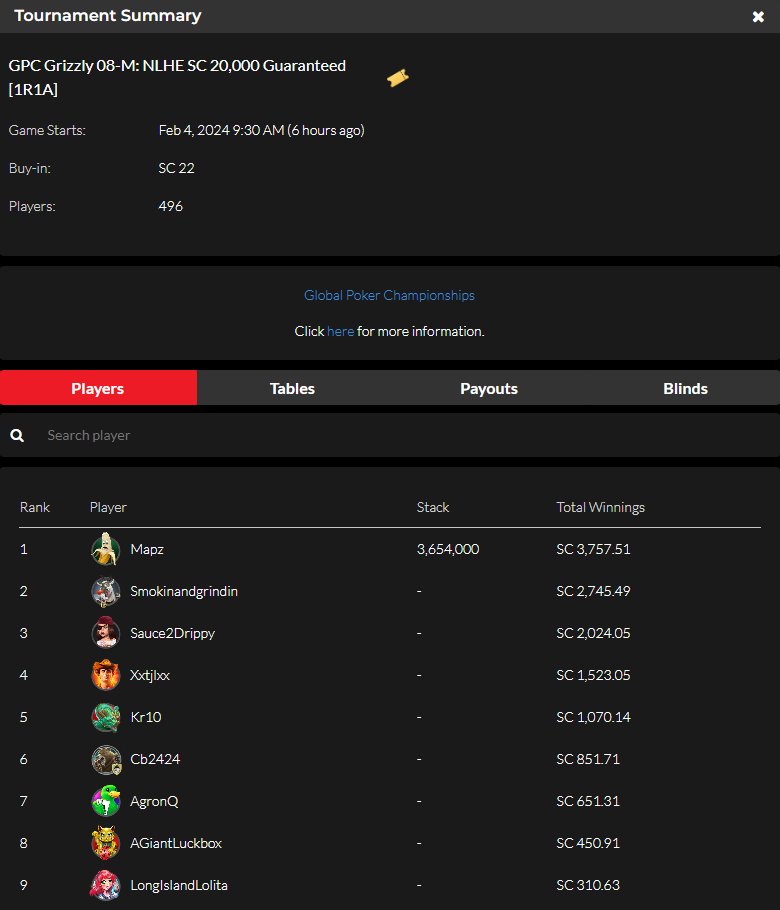Image resolution: width=780 pixels, height=910 pixels.
Task: Close the Tournament Summary dialog
Action: coord(758,16)
